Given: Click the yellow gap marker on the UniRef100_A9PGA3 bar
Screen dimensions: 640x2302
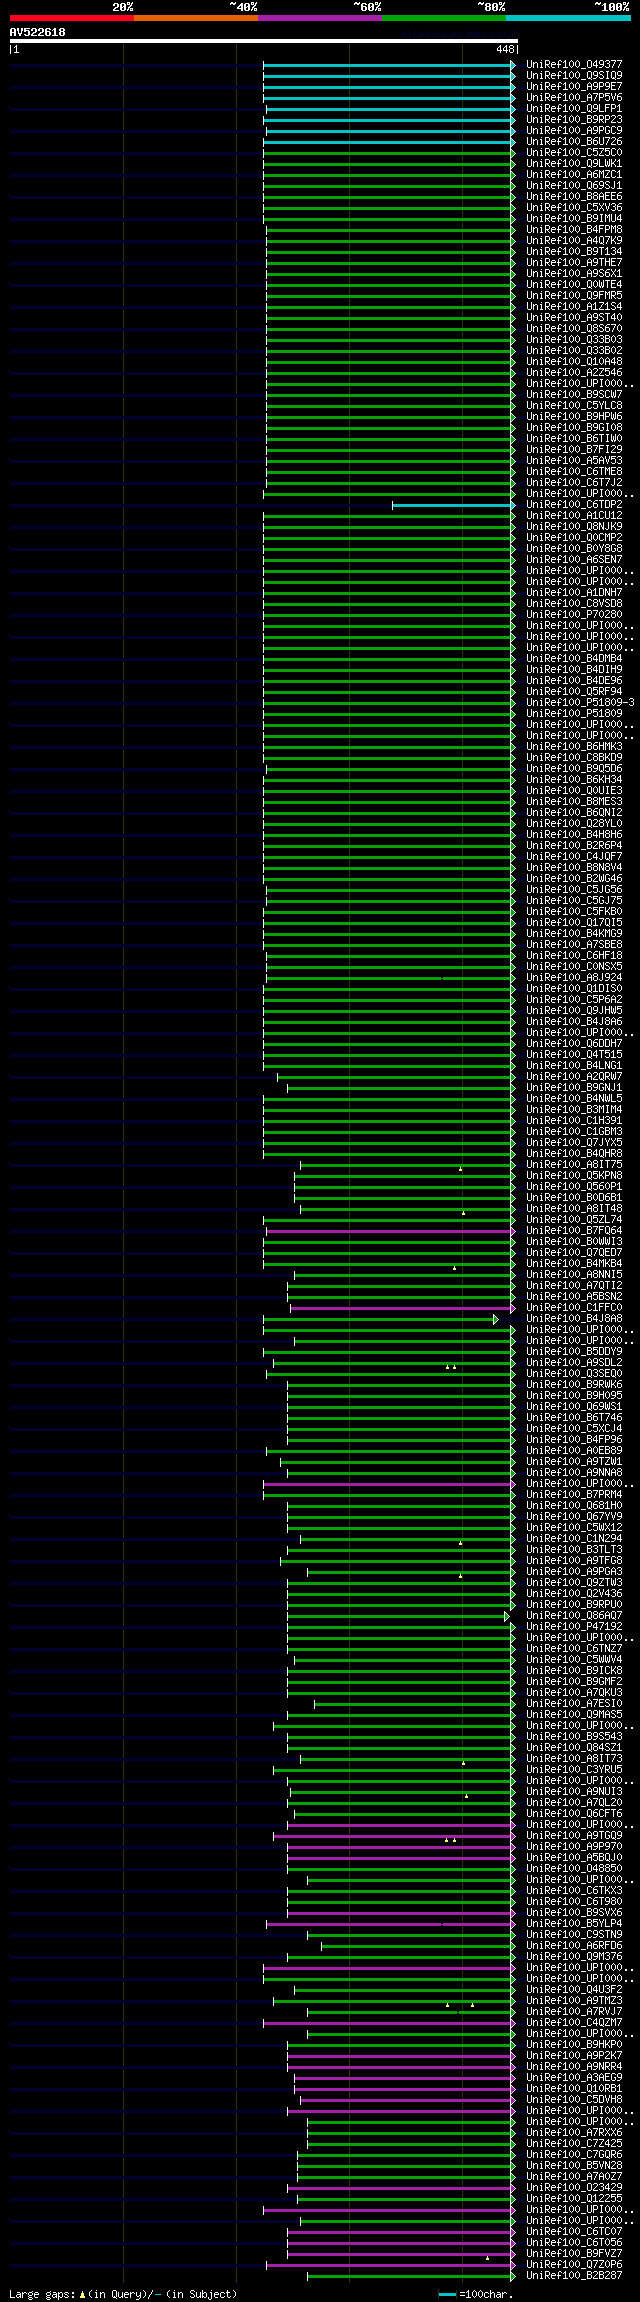Looking at the screenshot, I should click(x=460, y=1575).
